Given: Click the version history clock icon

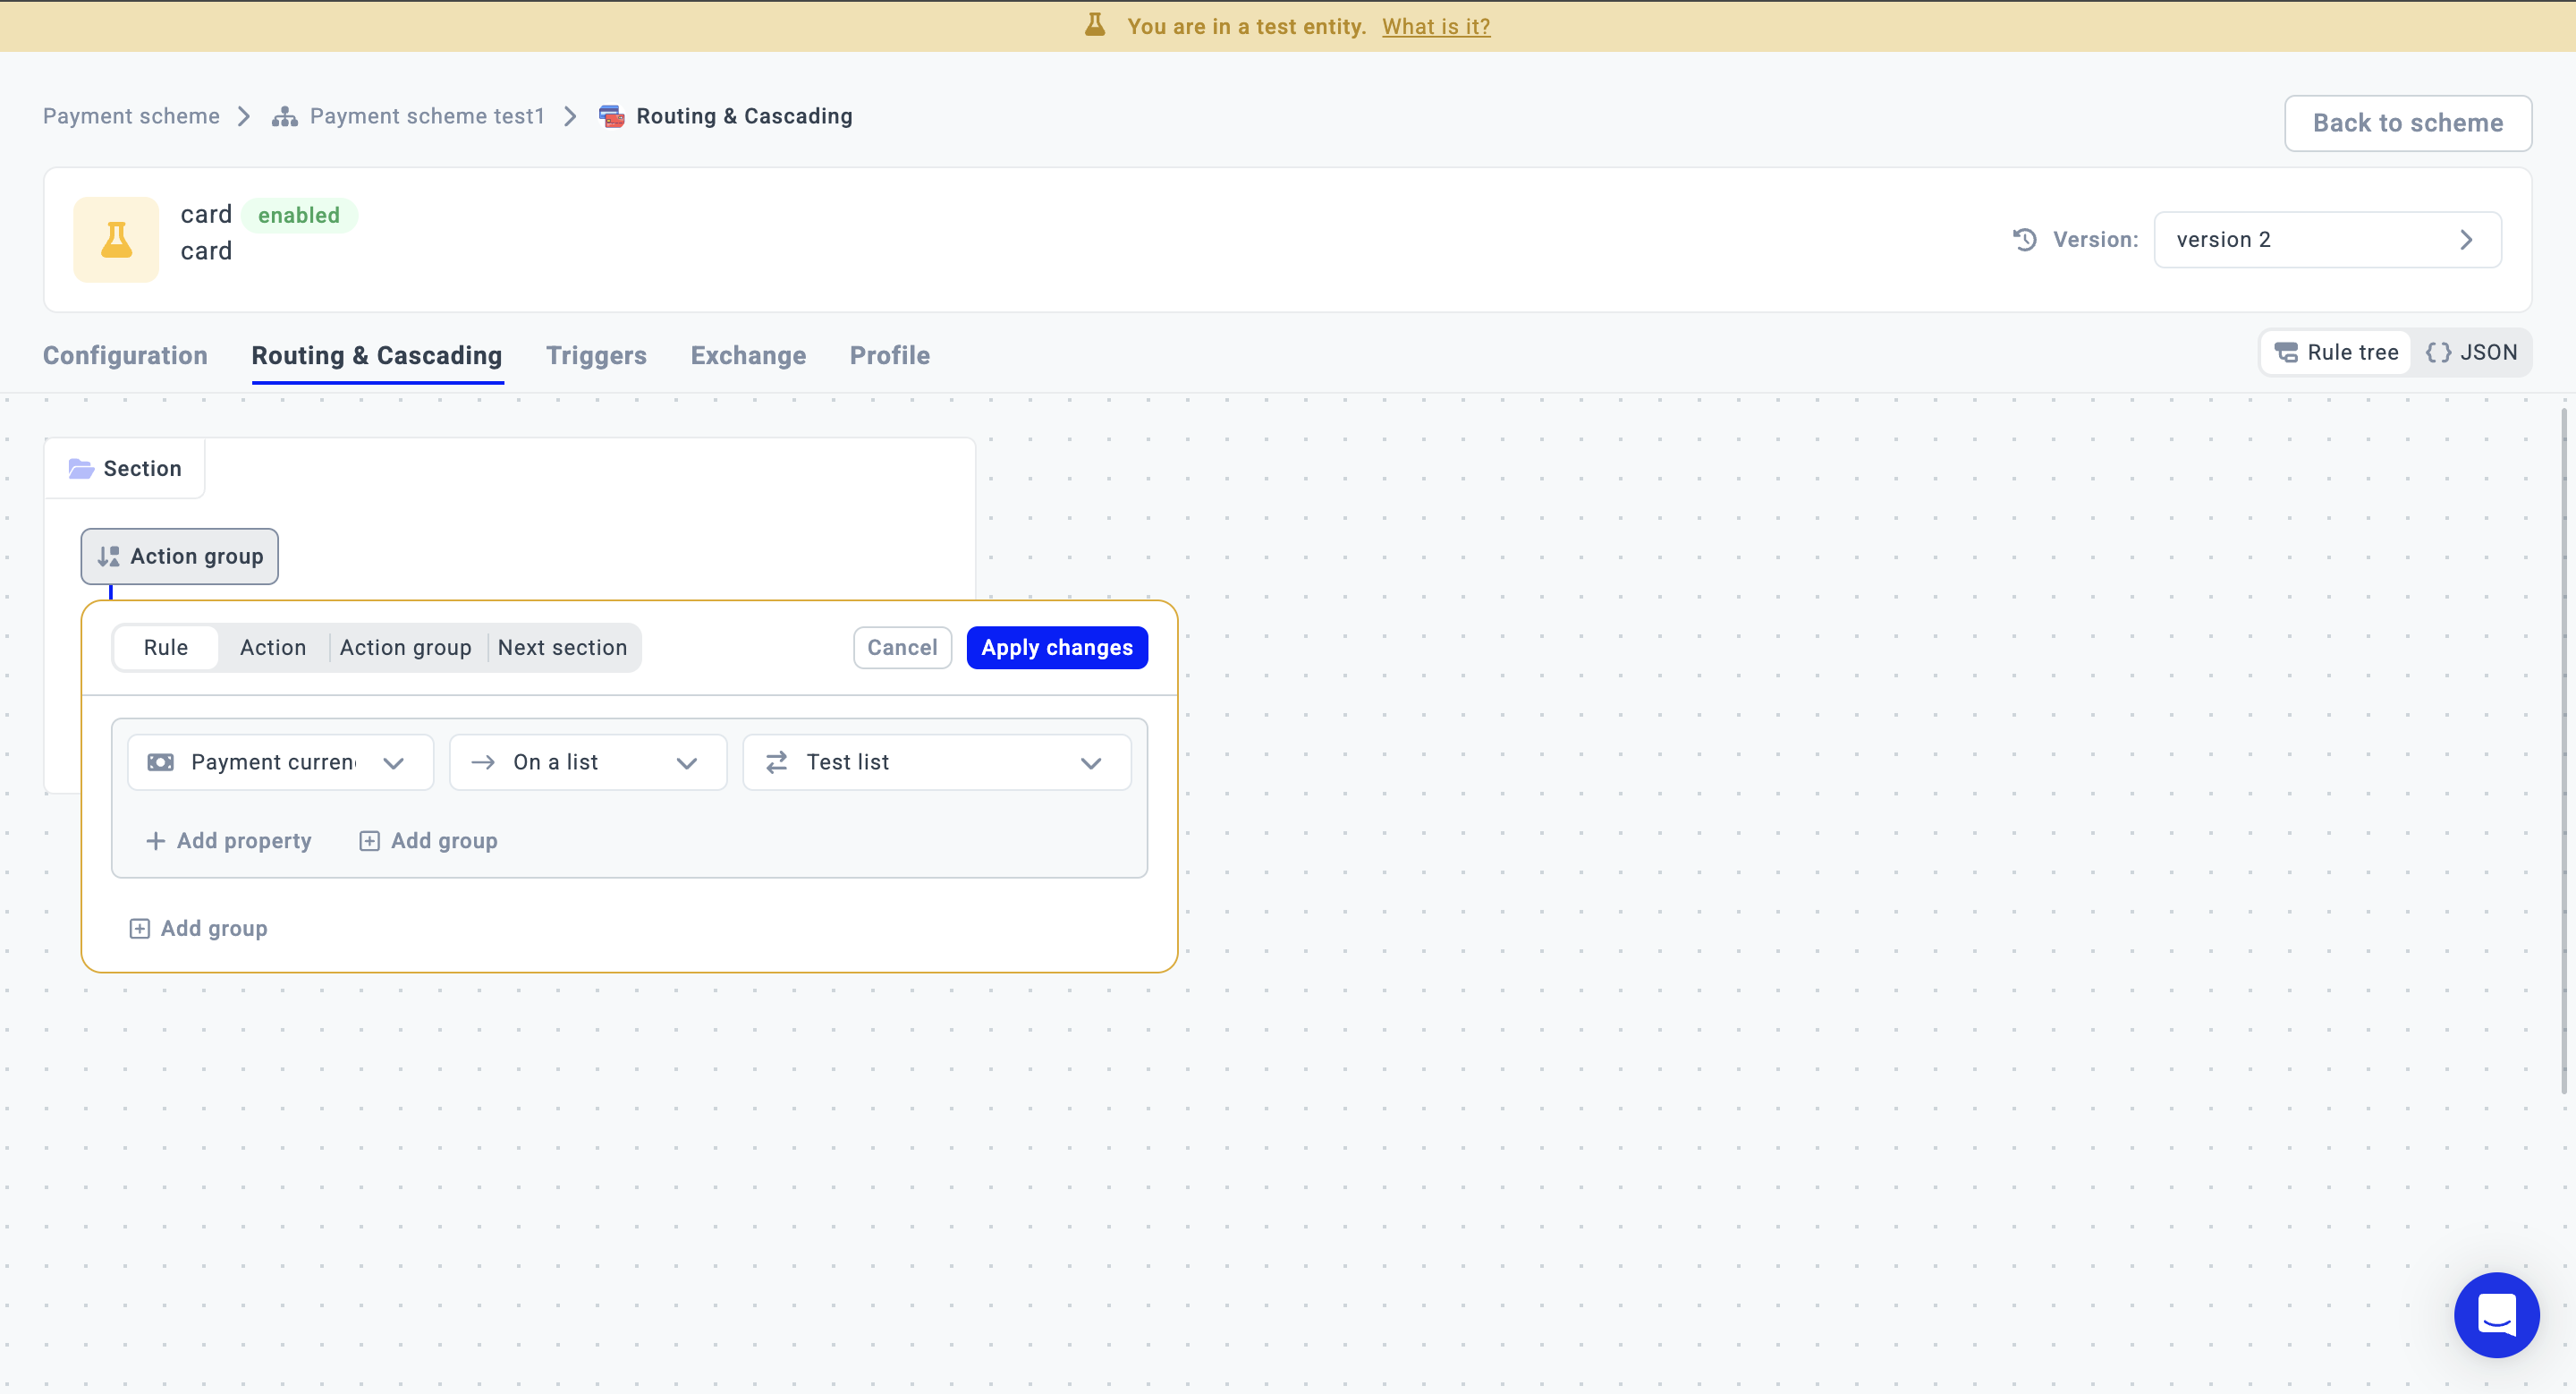Looking at the screenshot, I should 2025,239.
